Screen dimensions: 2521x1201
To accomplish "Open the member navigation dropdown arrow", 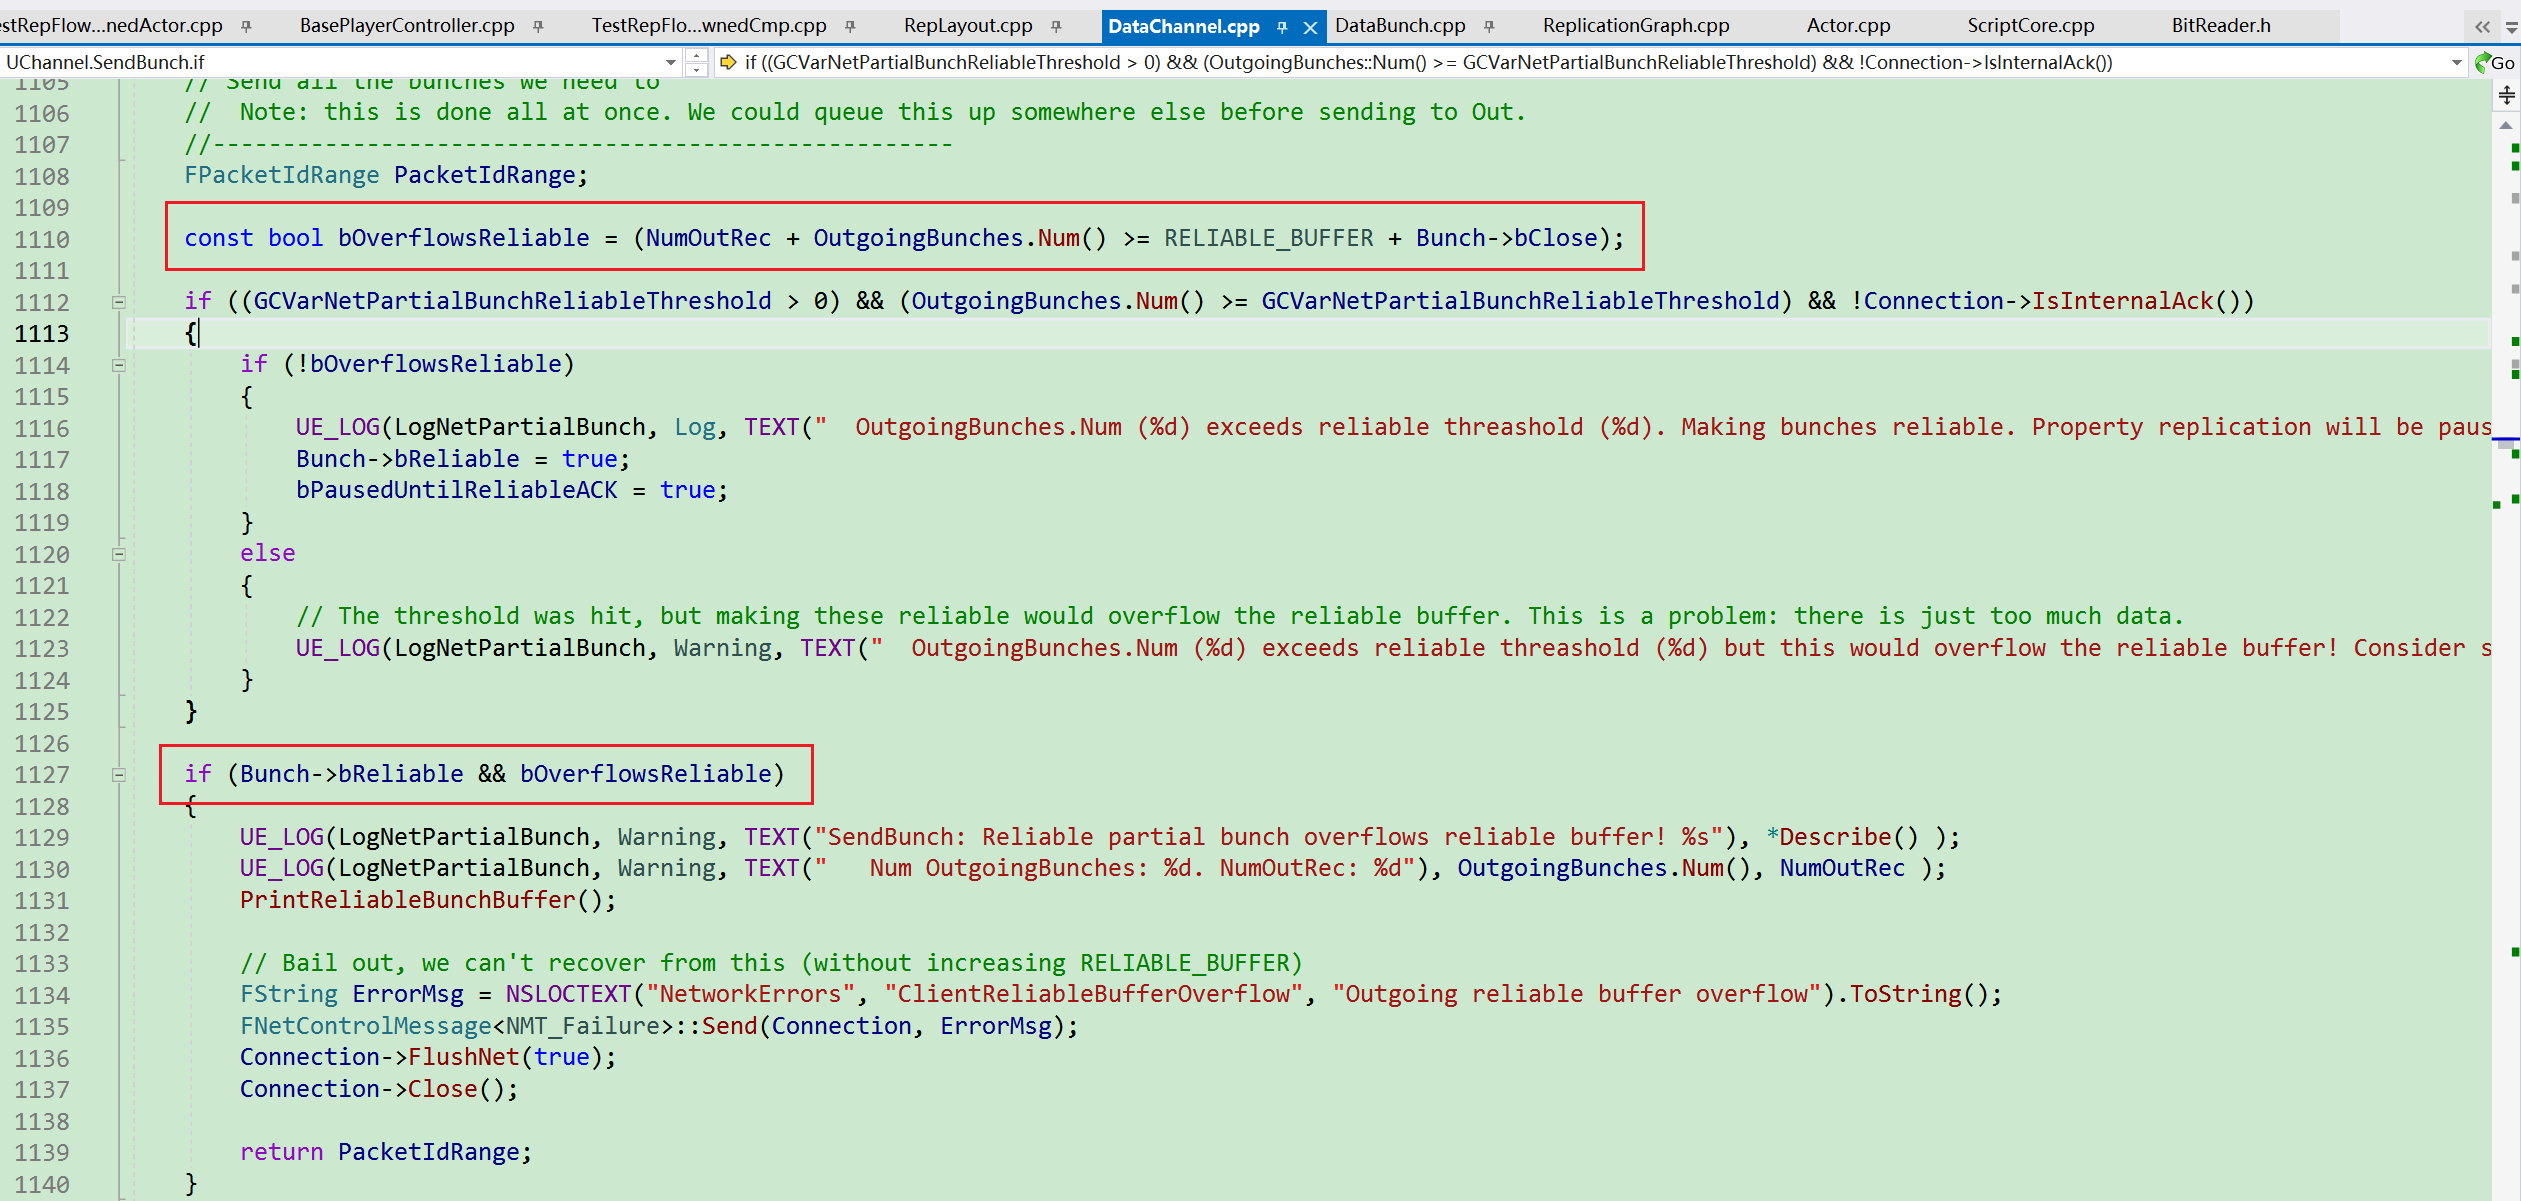I will (x=2456, y=63).
